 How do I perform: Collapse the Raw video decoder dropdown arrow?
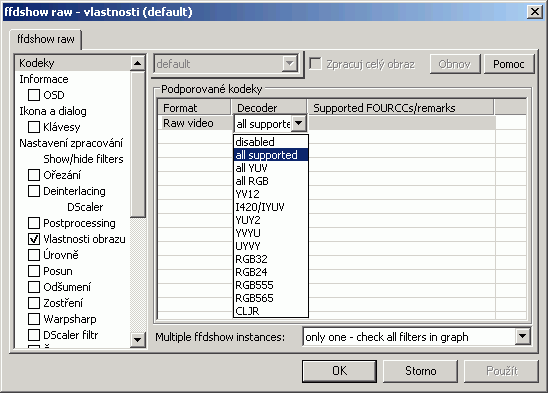298,123
